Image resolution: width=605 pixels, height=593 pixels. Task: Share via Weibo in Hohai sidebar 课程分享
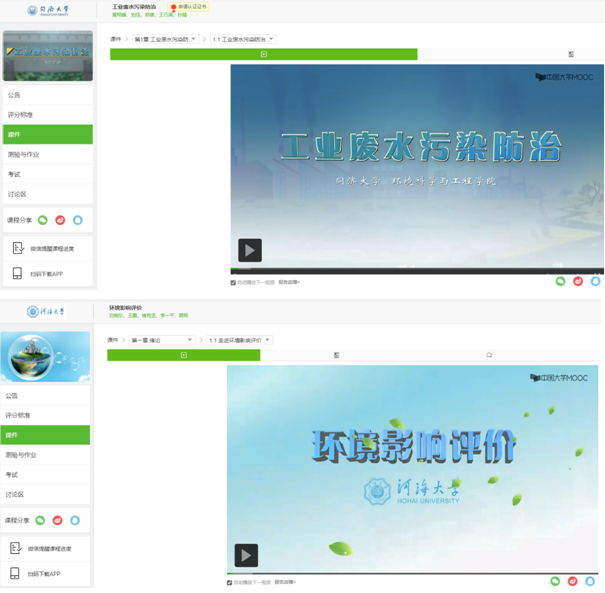57,520
